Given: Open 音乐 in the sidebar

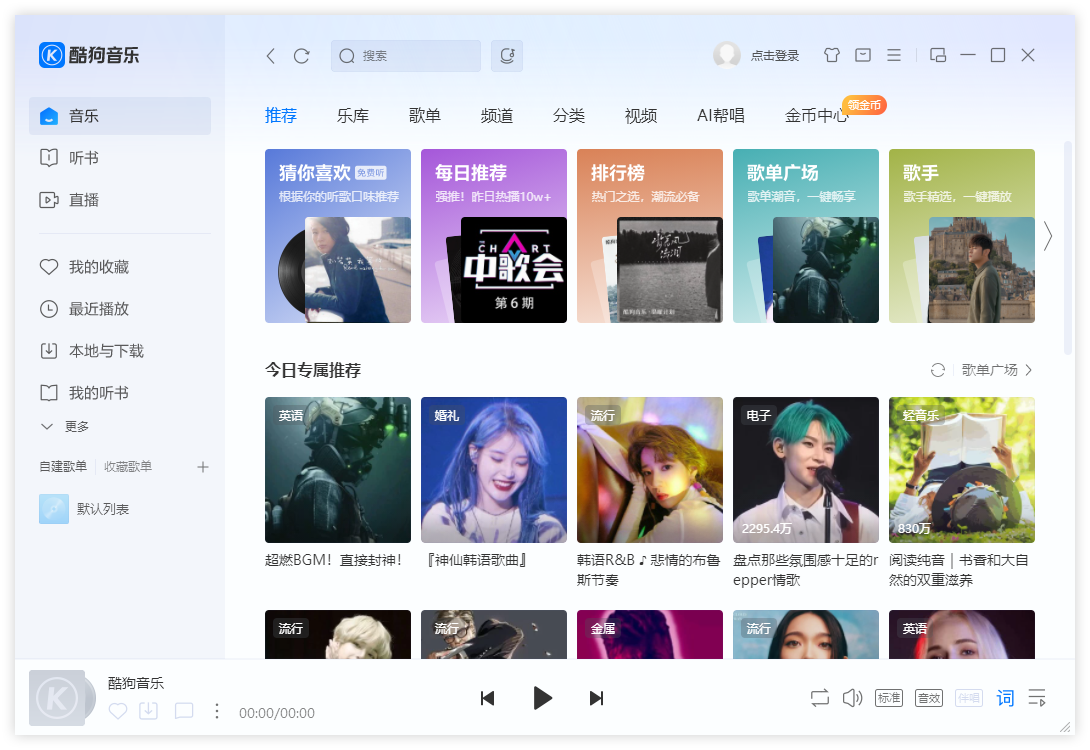Looking at the screenshot, I should (x=120, y=116).
